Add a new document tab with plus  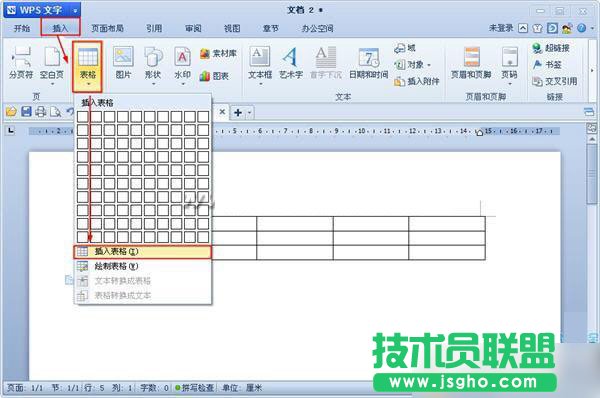click(238, 113)
